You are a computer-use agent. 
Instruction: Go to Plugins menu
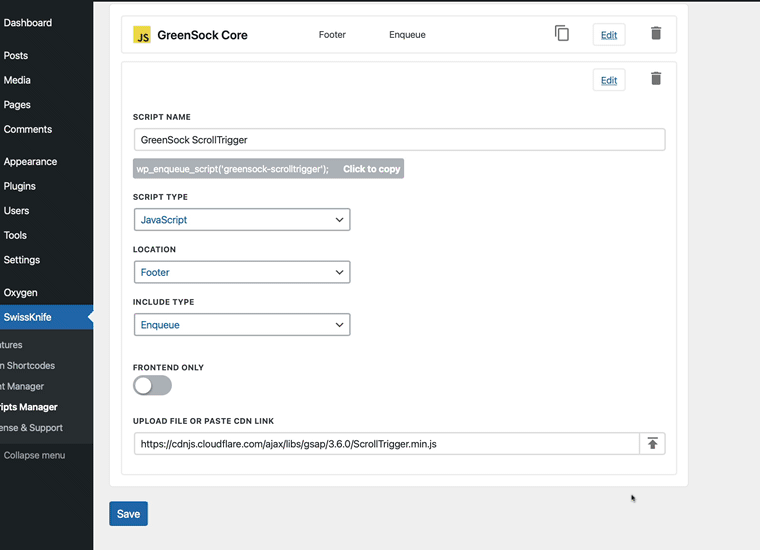(x=20, y=186)
